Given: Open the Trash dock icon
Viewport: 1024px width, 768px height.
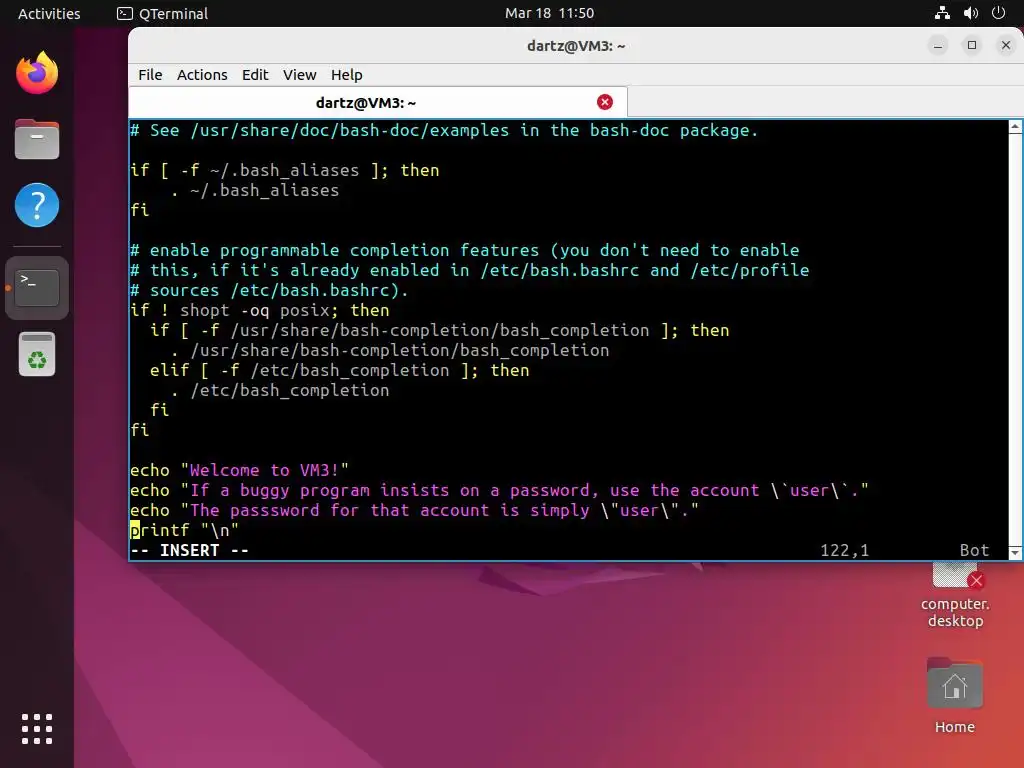Looking at the screenshot, I should 37,355.
